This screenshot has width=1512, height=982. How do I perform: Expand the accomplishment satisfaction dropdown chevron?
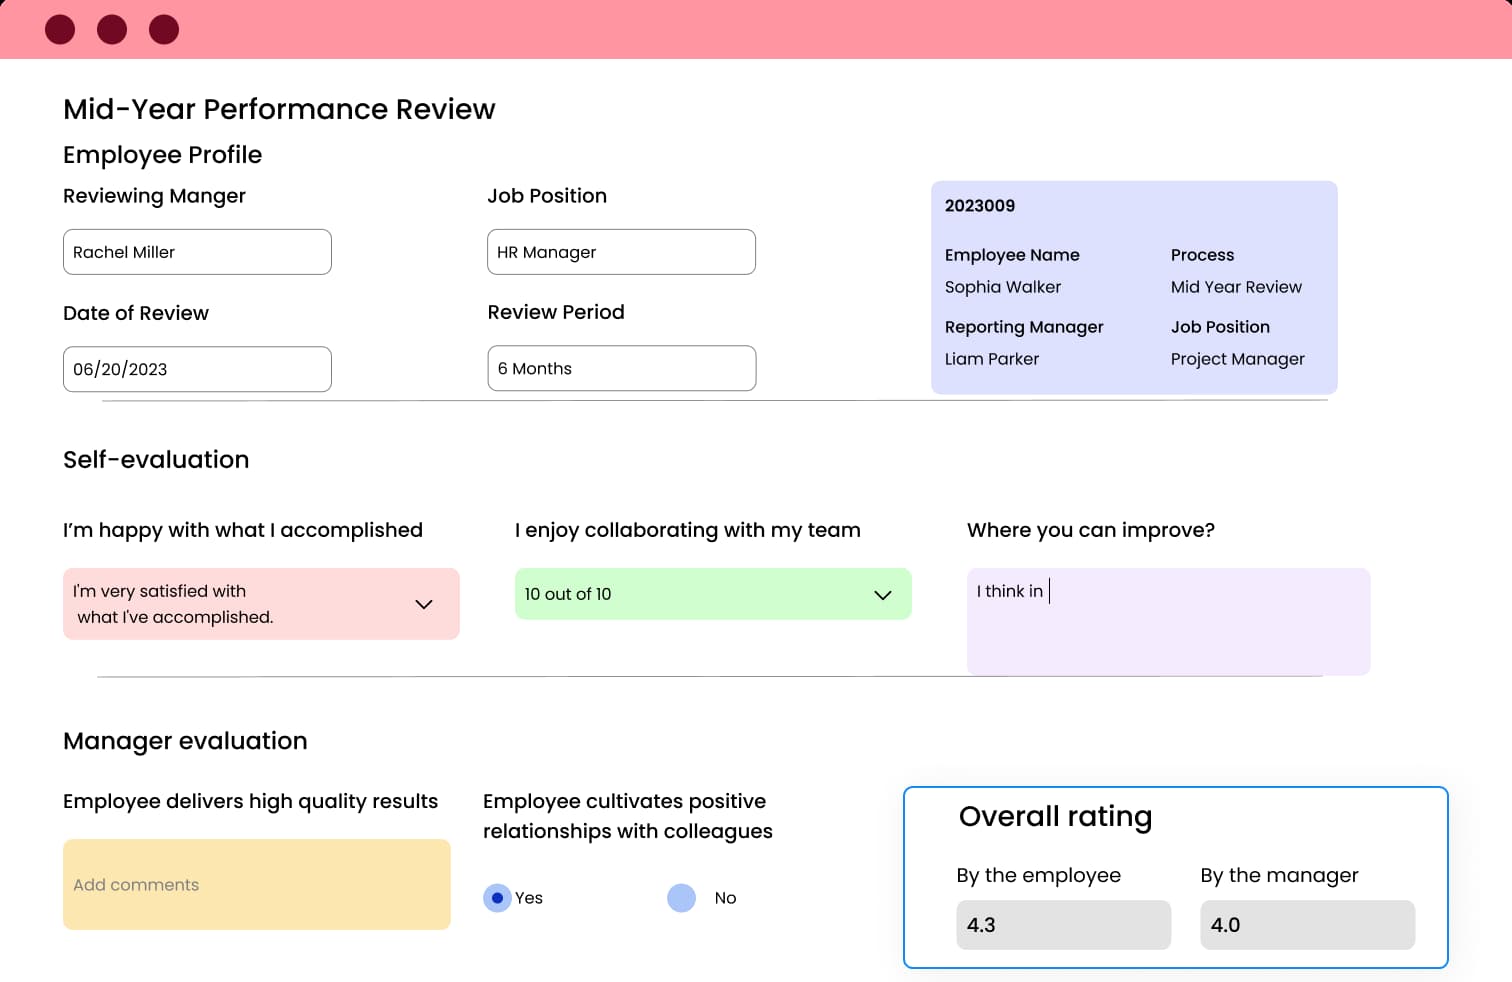coord(424,604)
